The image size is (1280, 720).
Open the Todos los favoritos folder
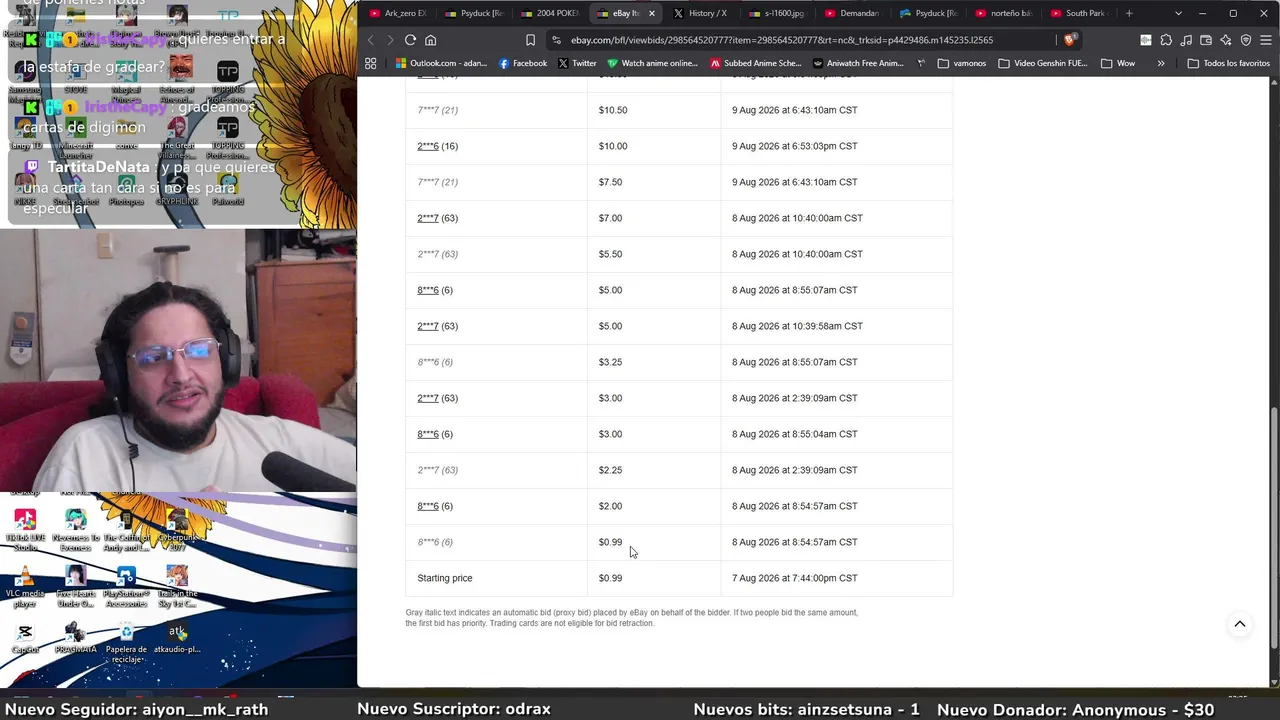coord(1228,63)
